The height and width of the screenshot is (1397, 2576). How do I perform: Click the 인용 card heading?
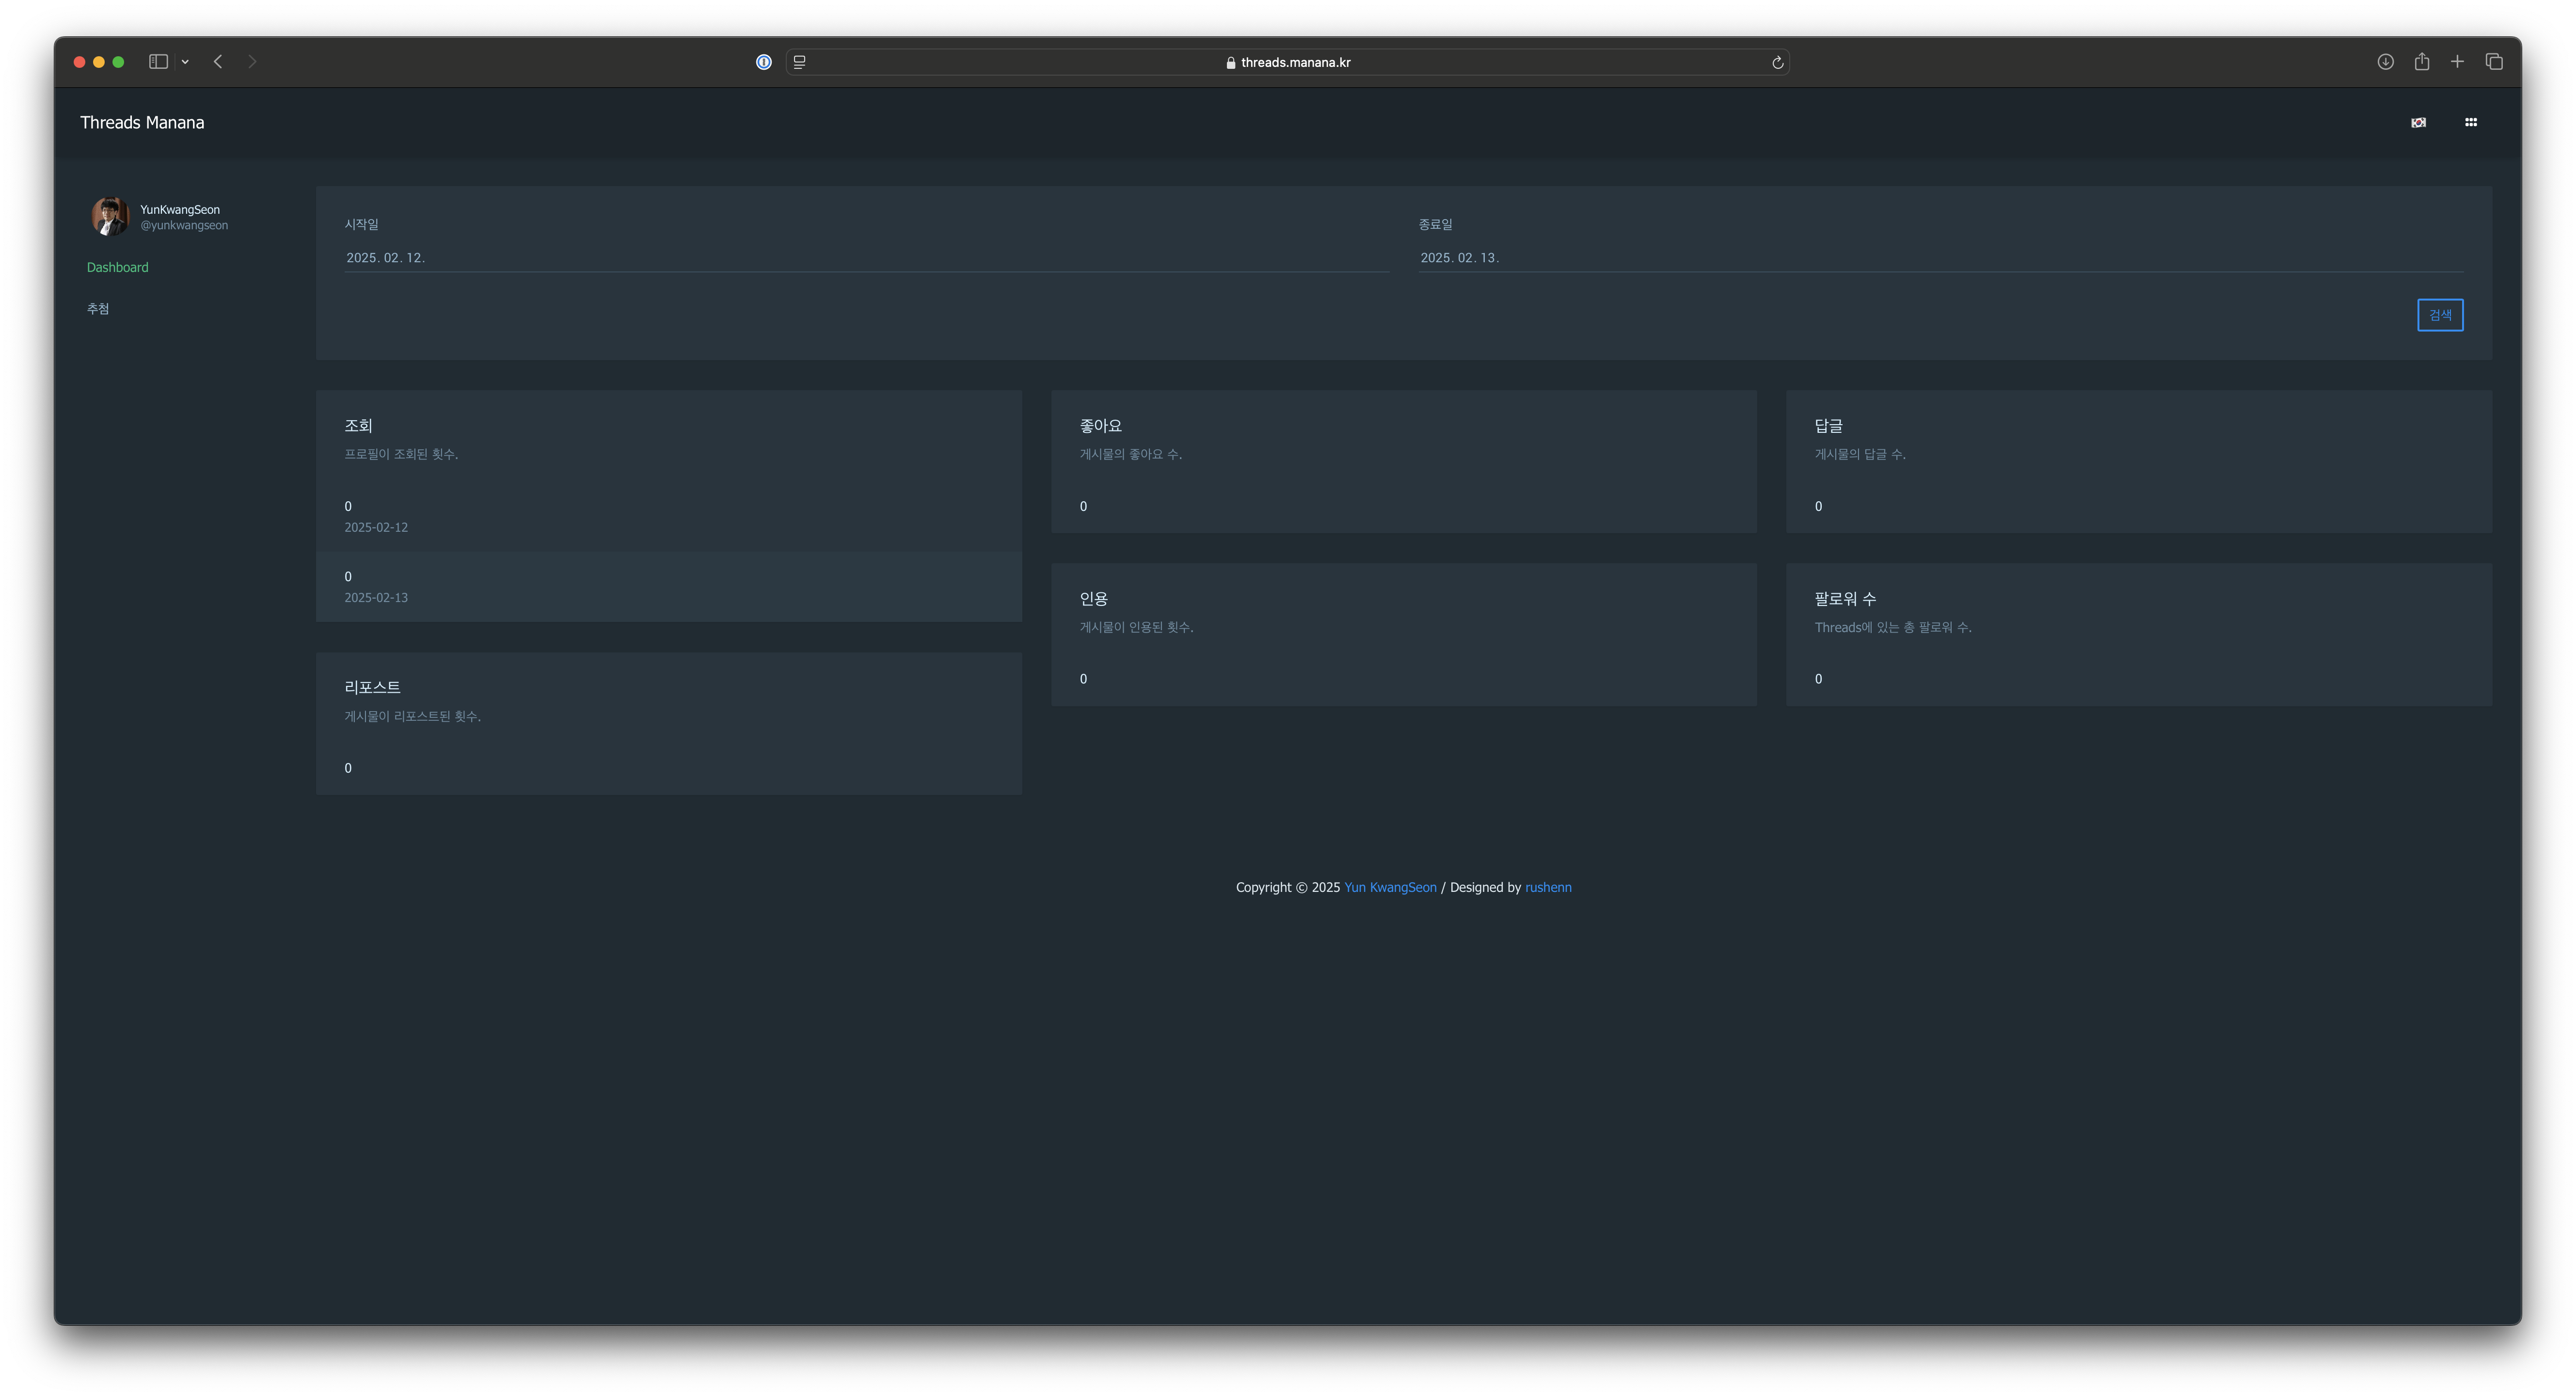pos(1093,599)
